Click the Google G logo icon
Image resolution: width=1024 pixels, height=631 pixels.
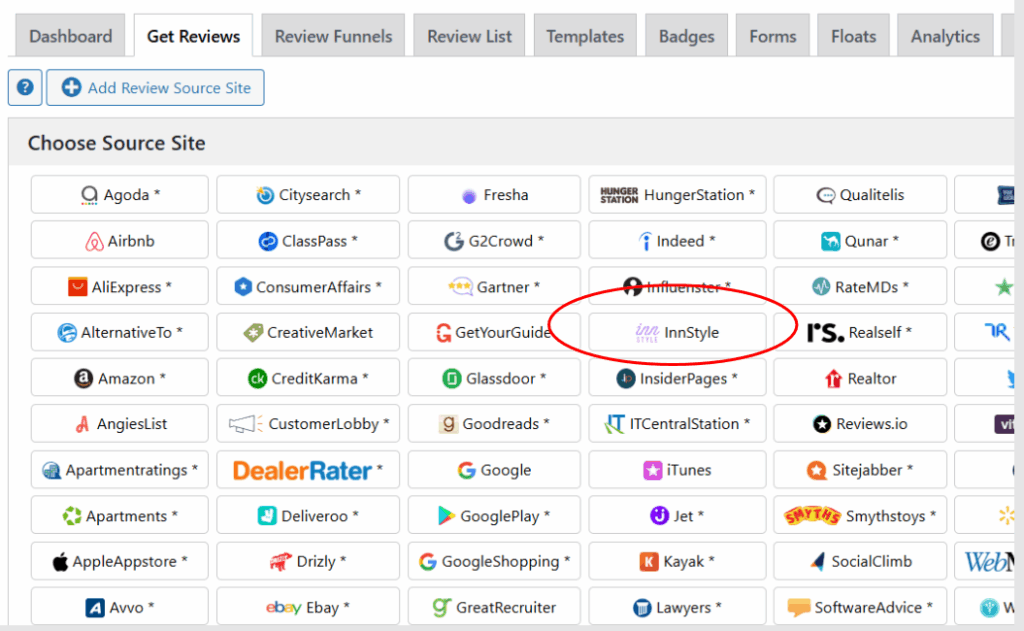(466, 470)
